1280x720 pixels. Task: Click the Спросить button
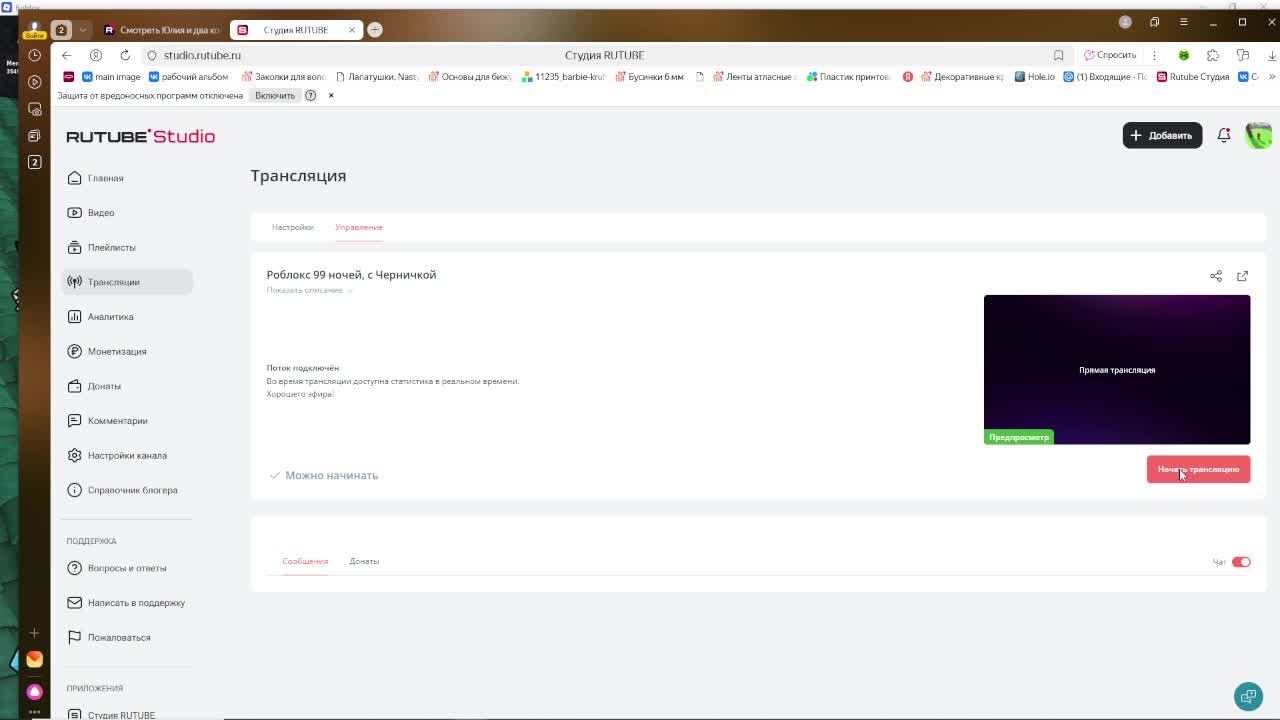(x=1110, y=55)
